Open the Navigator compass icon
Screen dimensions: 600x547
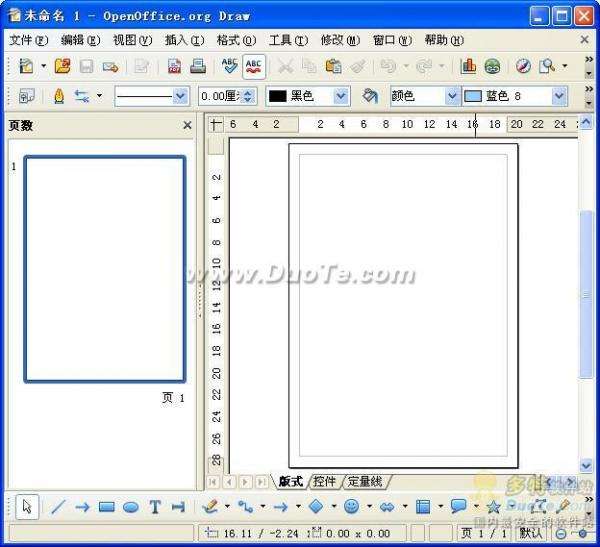523,66
